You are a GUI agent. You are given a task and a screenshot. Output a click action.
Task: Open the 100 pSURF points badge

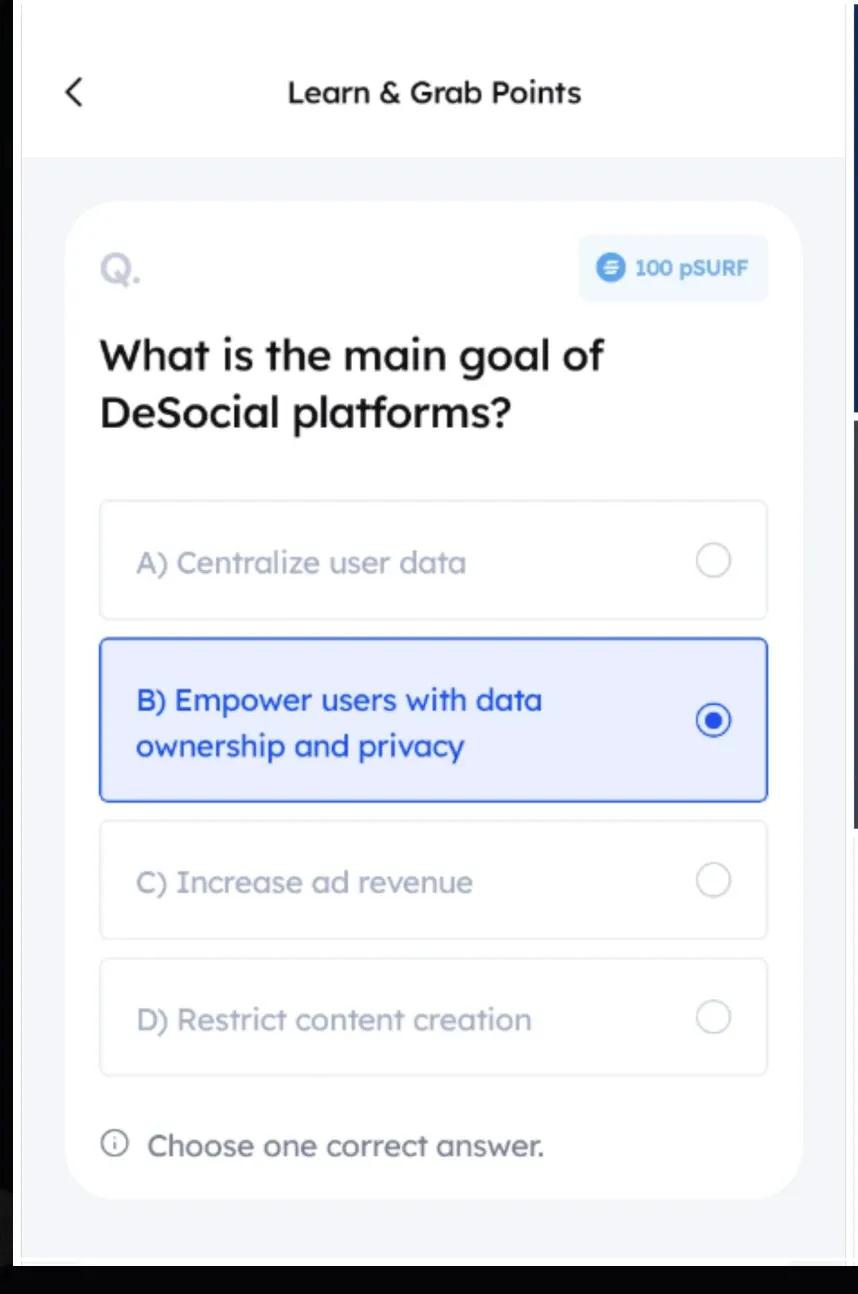[x=672, y=267]
